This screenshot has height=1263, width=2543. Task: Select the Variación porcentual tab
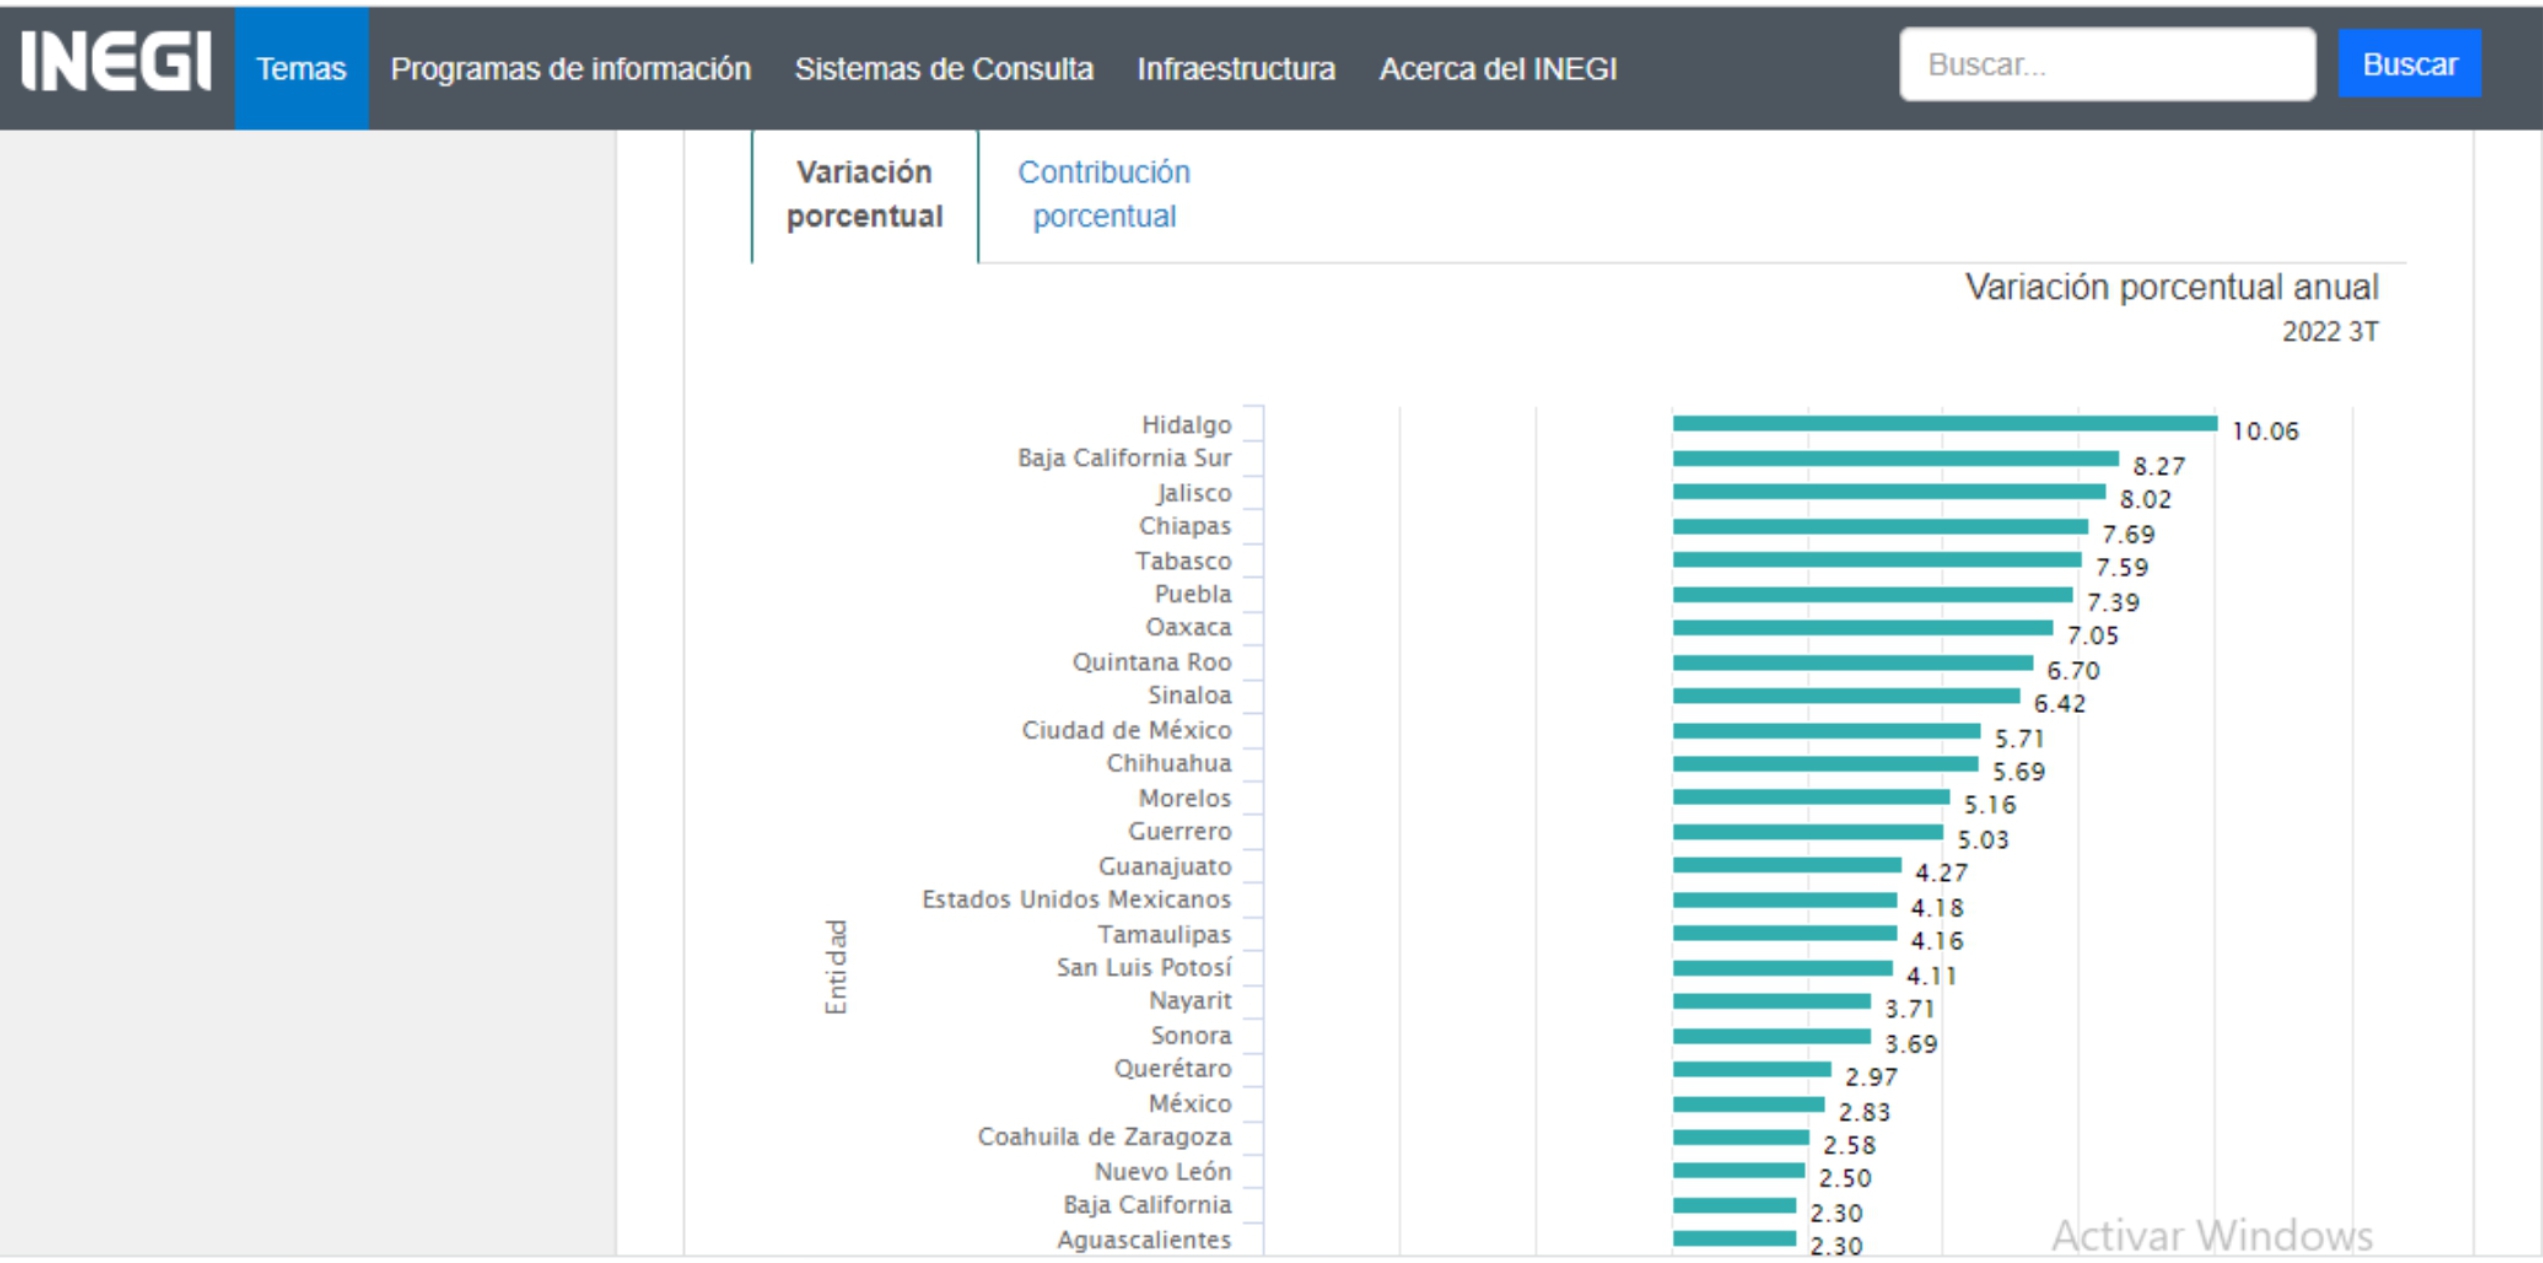(x=864, y=194)
